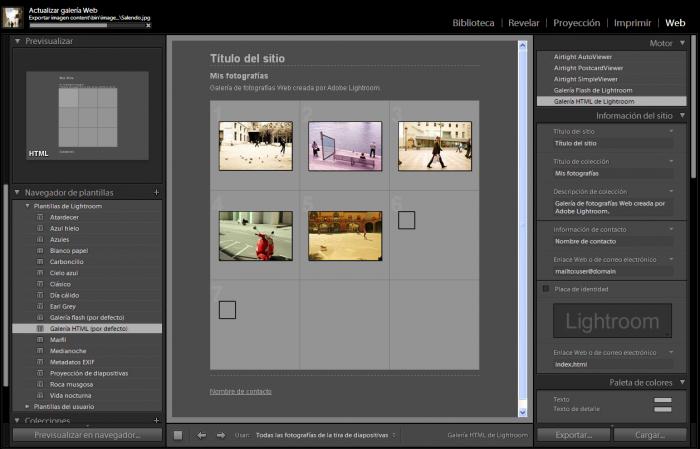Collapse the Plantillas de Lightroom folder
Screen dimensions: 700x449
pyautogui.click(x=27, y=206)
